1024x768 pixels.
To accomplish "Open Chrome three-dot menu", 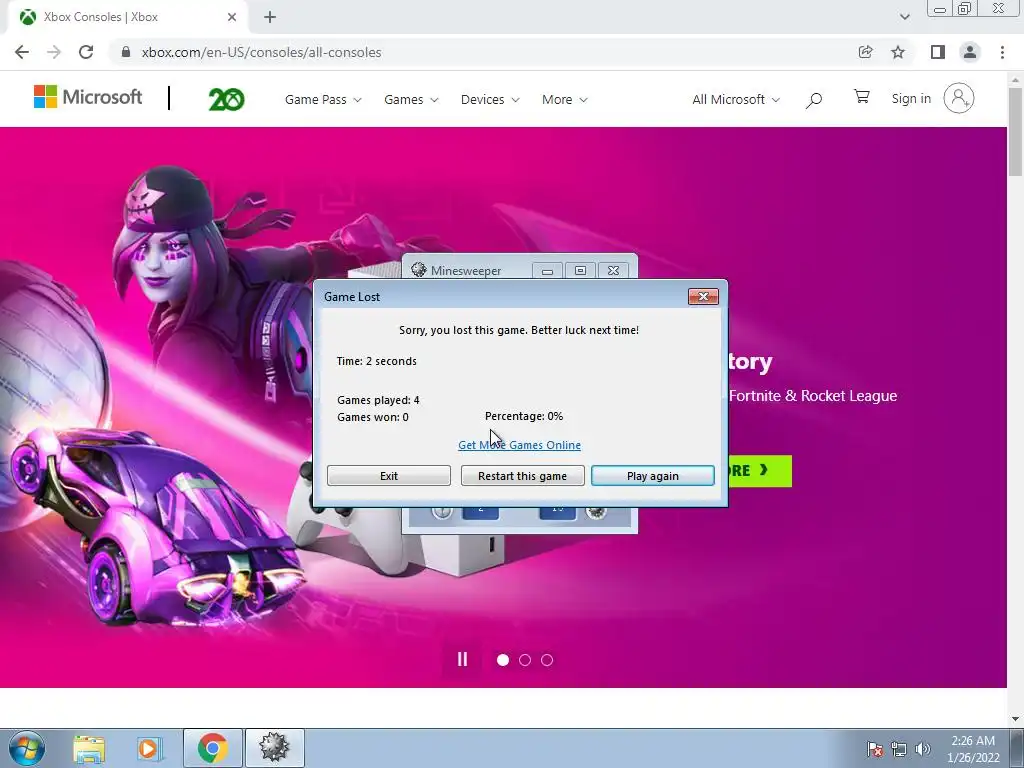I will pos(1002,52).
